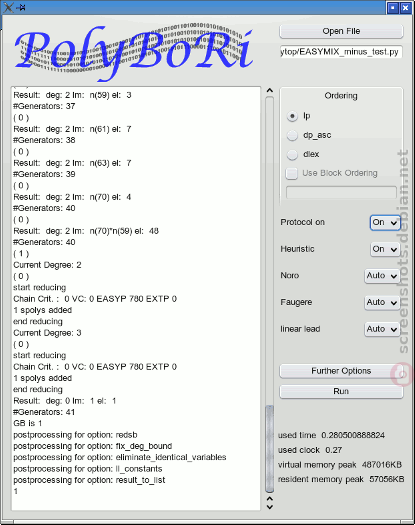Expand the Faugere Auto dropdown

[x=382, y=303]
